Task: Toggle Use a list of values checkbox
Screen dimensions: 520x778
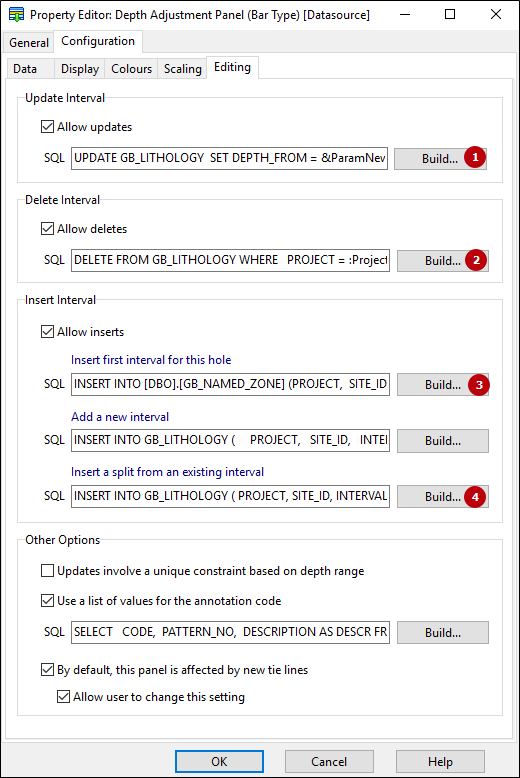Action: (48, 601)
